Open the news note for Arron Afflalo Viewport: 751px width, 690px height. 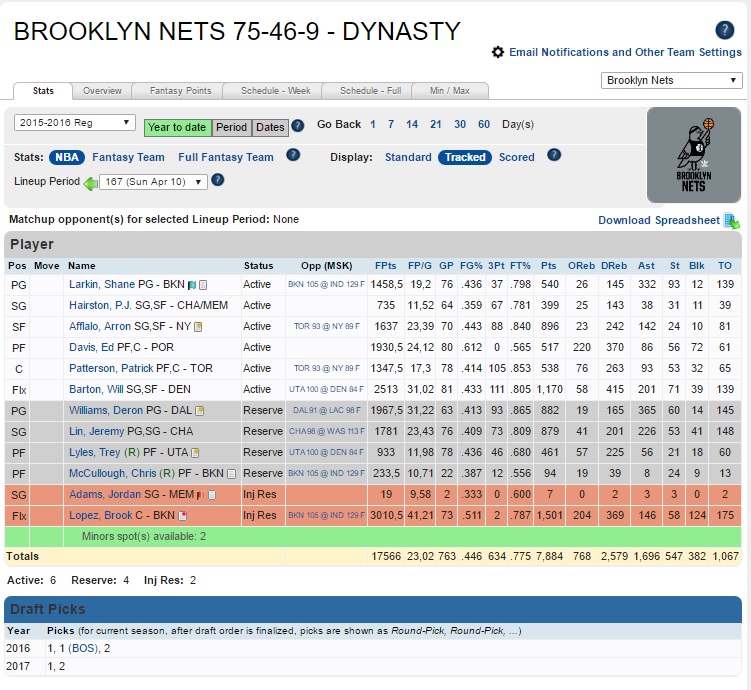coord(198,327)
